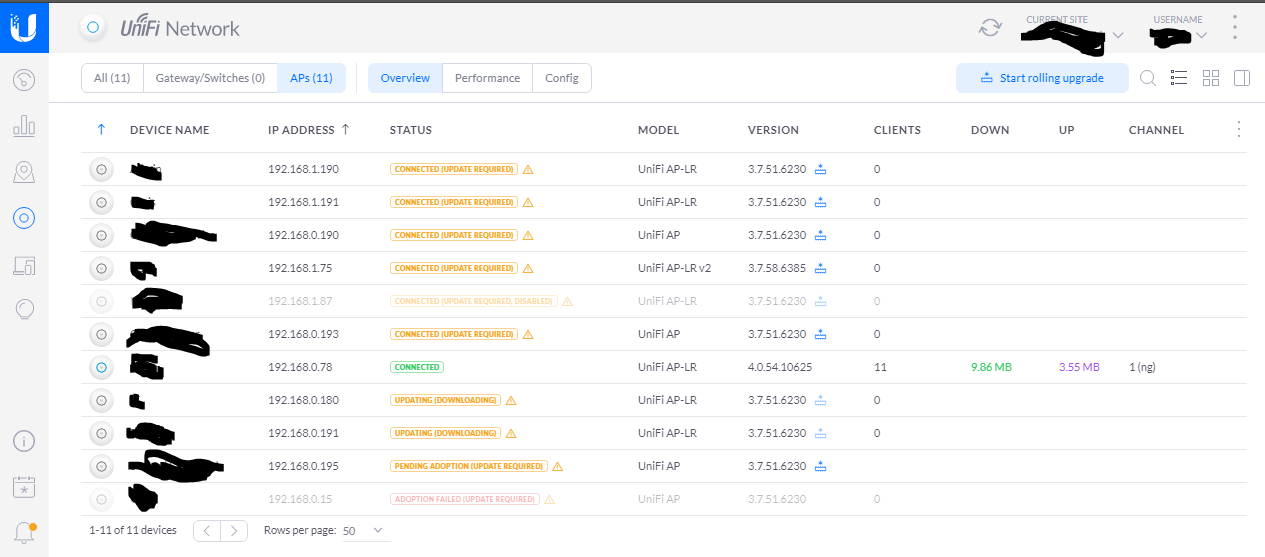
Task: Click the 3.55 MB up value
Action: (x=1079, y=367)
